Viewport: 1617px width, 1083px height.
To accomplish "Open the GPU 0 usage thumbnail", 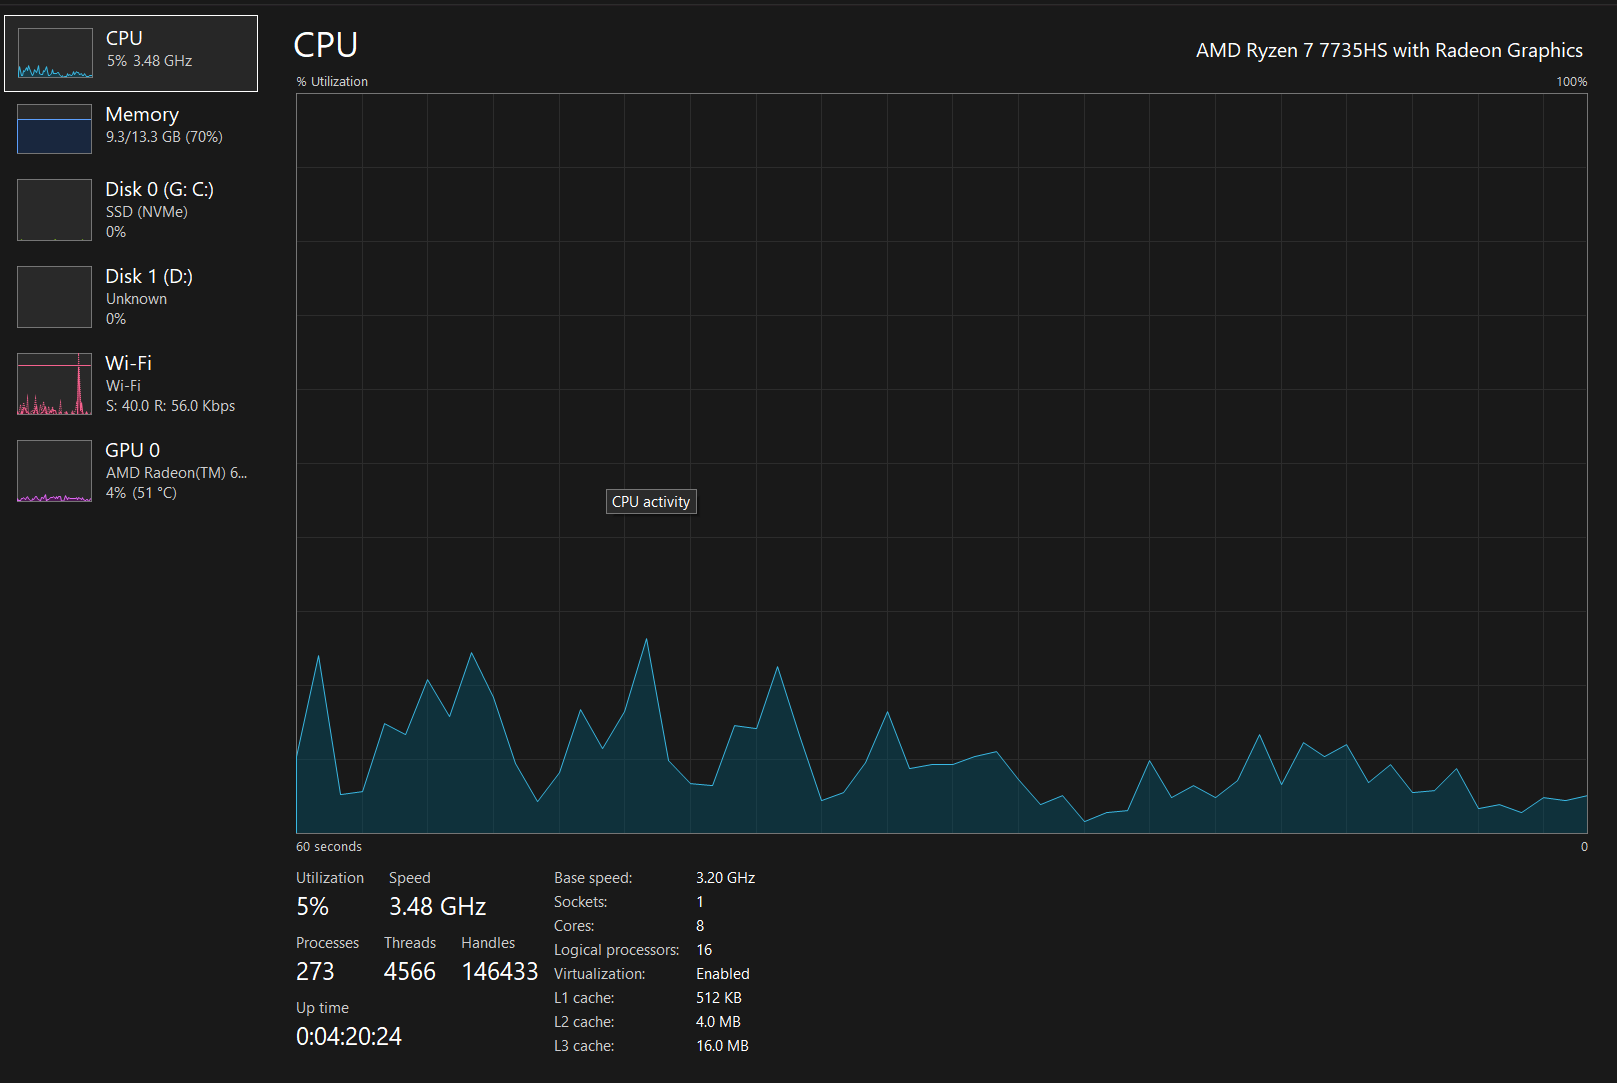I will click(55, 471).
